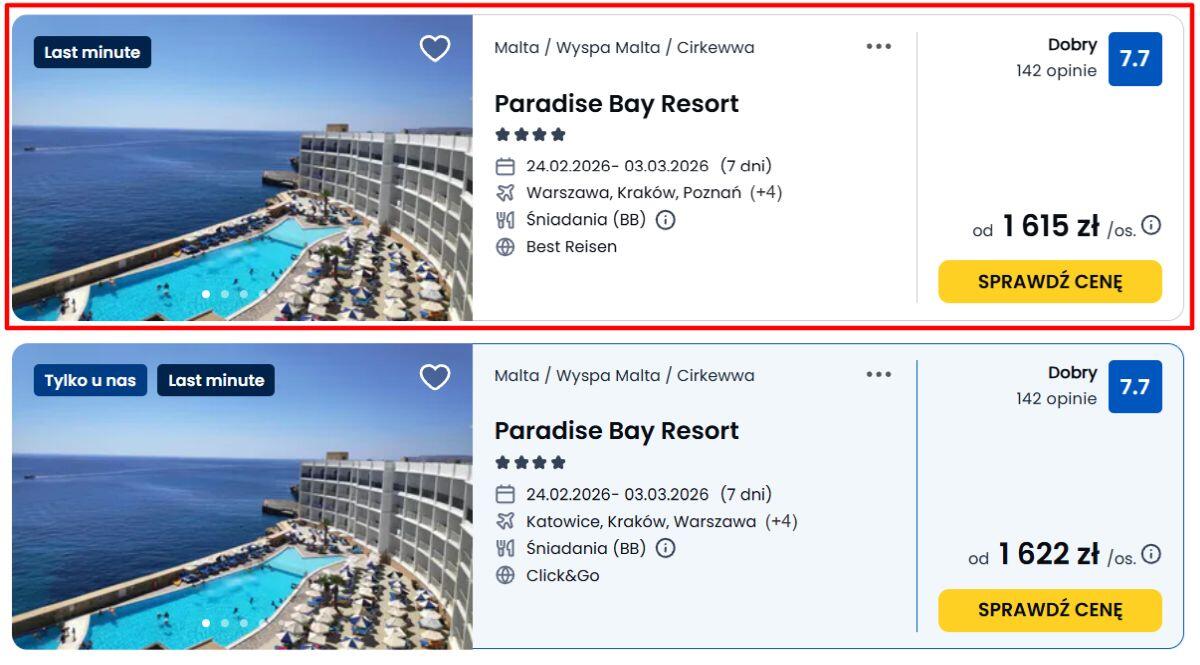The height and width of the screenshot is (665, 1200).
Task: Toggle heart on the Click&Go offer
Action: pyautogui.click(x=434, y=377)
